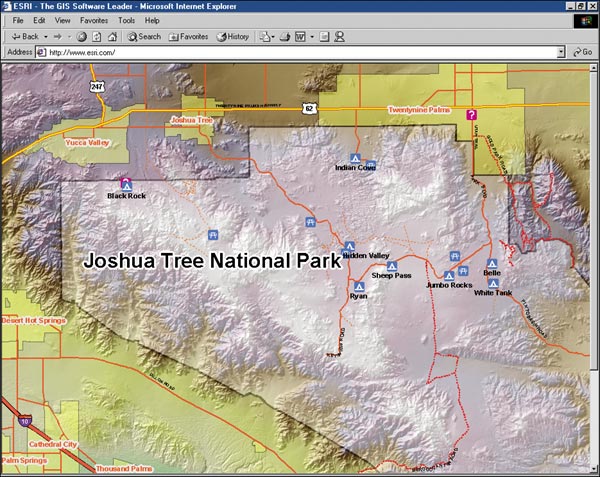Click the visitor information question mark icon

471,114
